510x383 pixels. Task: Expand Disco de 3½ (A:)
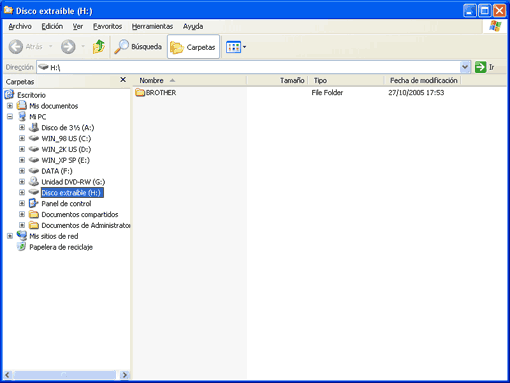pos(22,127)
